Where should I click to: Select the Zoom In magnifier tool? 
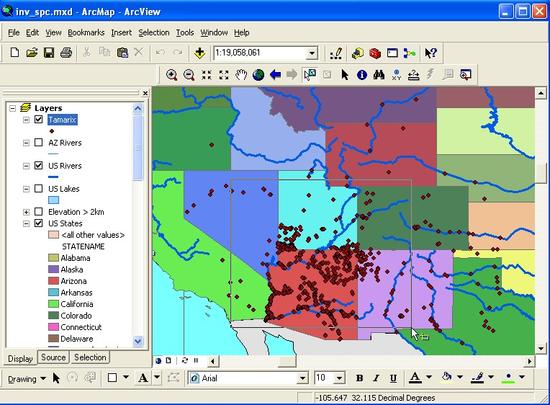(172, 75)
